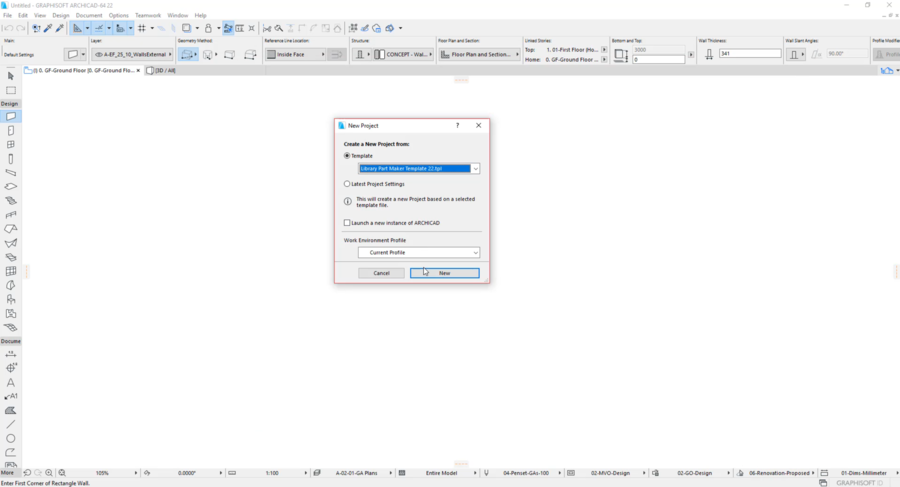Click the Inject Parameters syringe icon
The width and height of the screenshot is (900, 487).
pyautogui.click(x=60, y=28)
